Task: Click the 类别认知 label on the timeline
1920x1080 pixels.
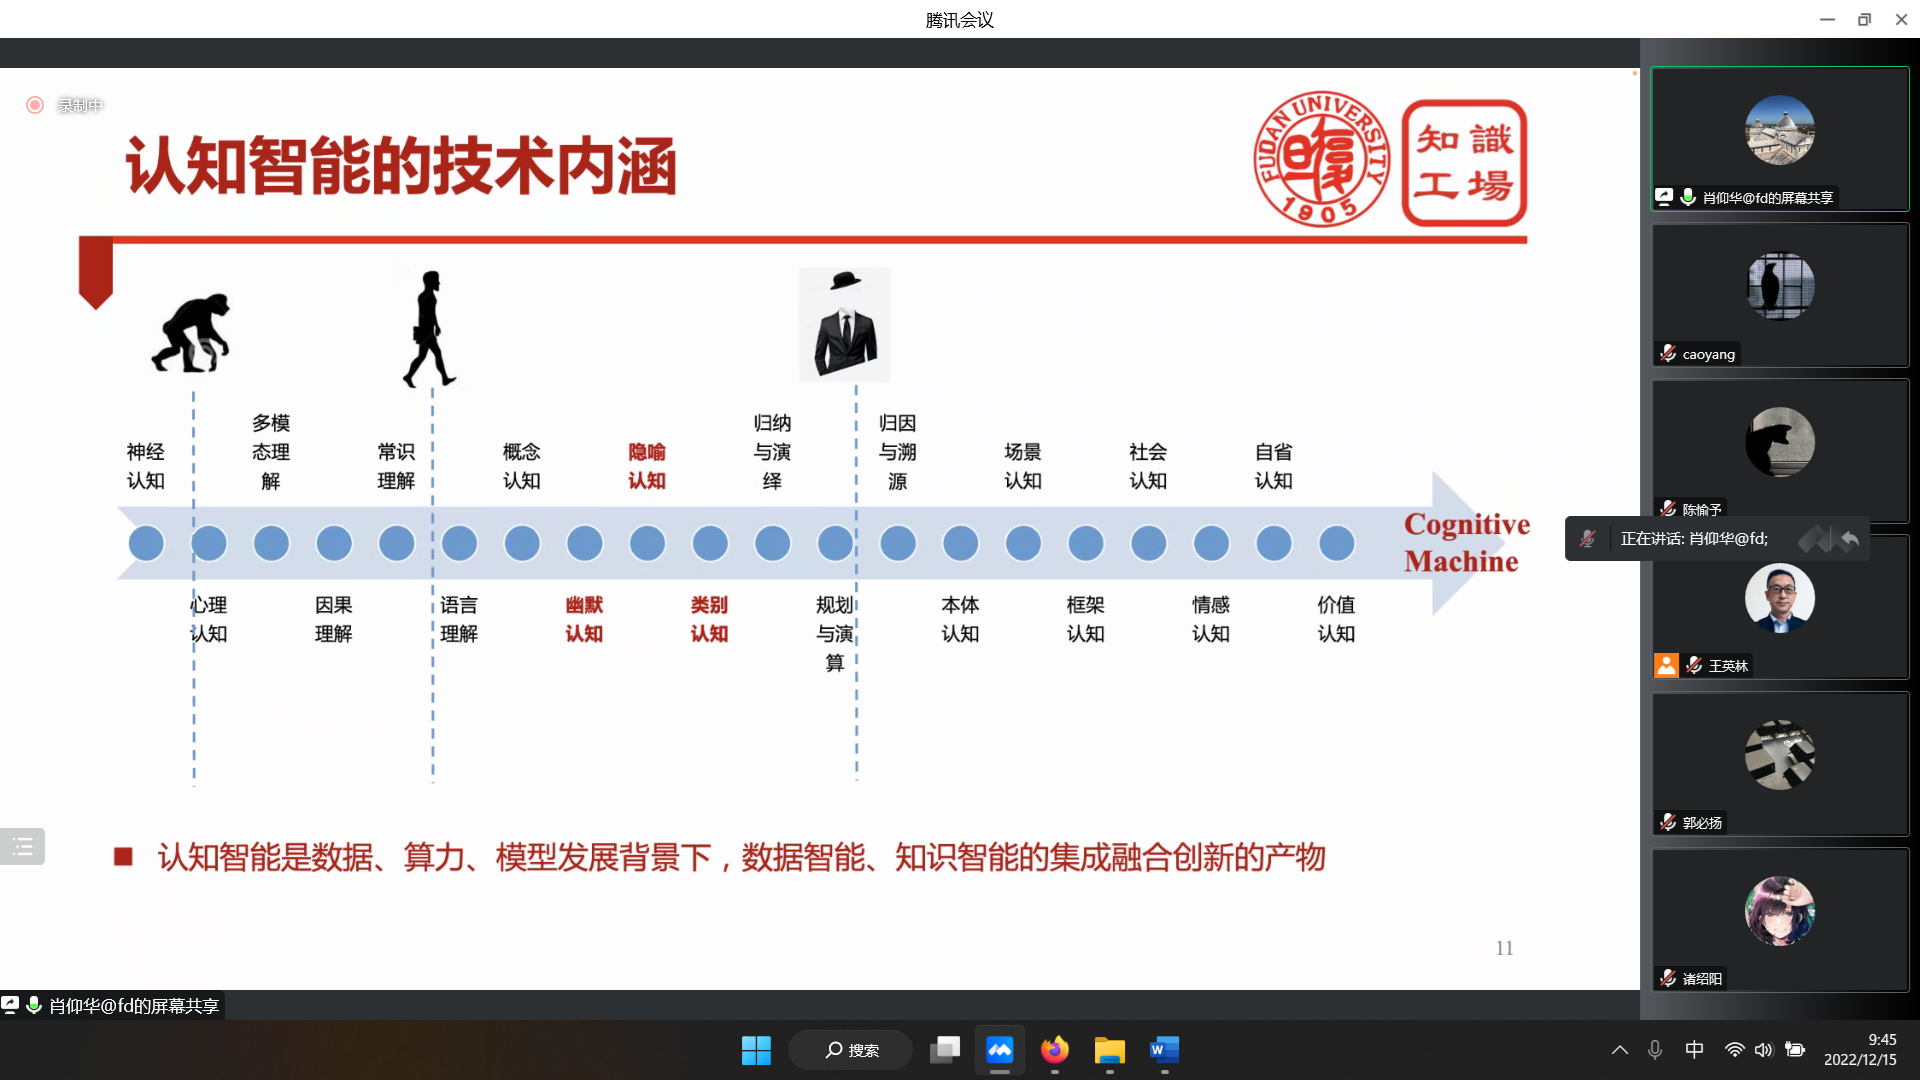Action: click(x=709, y=619)
